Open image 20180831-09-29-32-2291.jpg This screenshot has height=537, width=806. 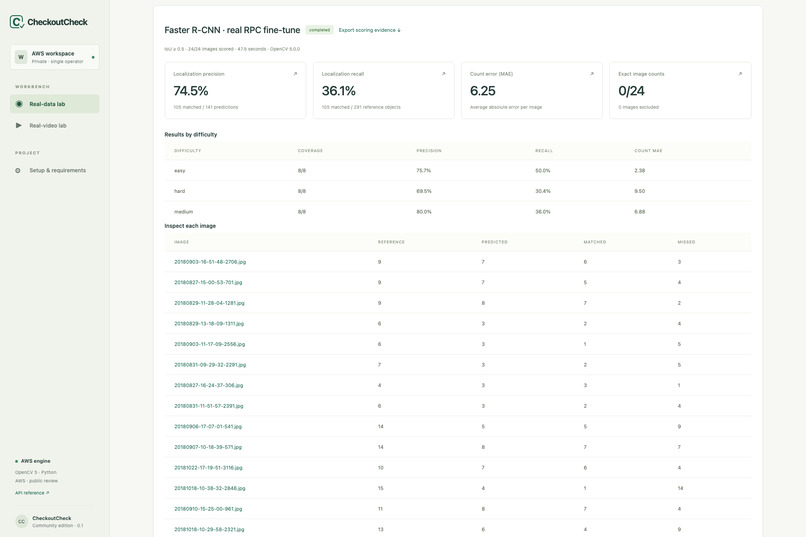(210, 365)
